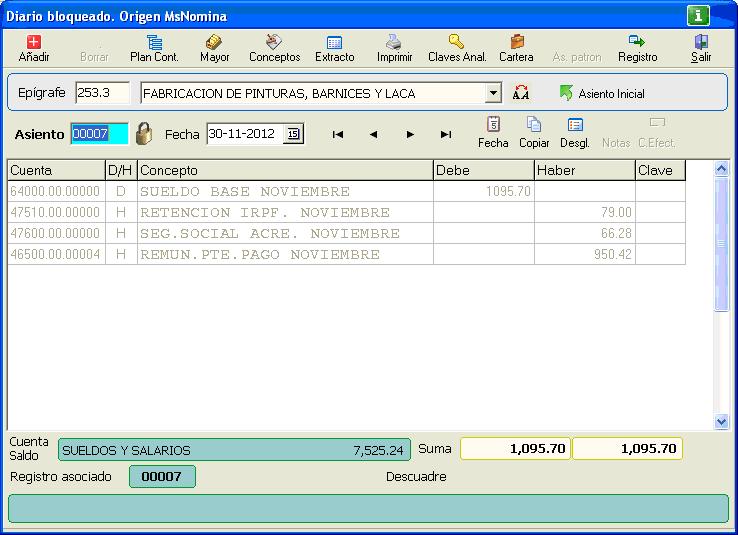Select account 47510.00.00000 cell

click(56, 212)
